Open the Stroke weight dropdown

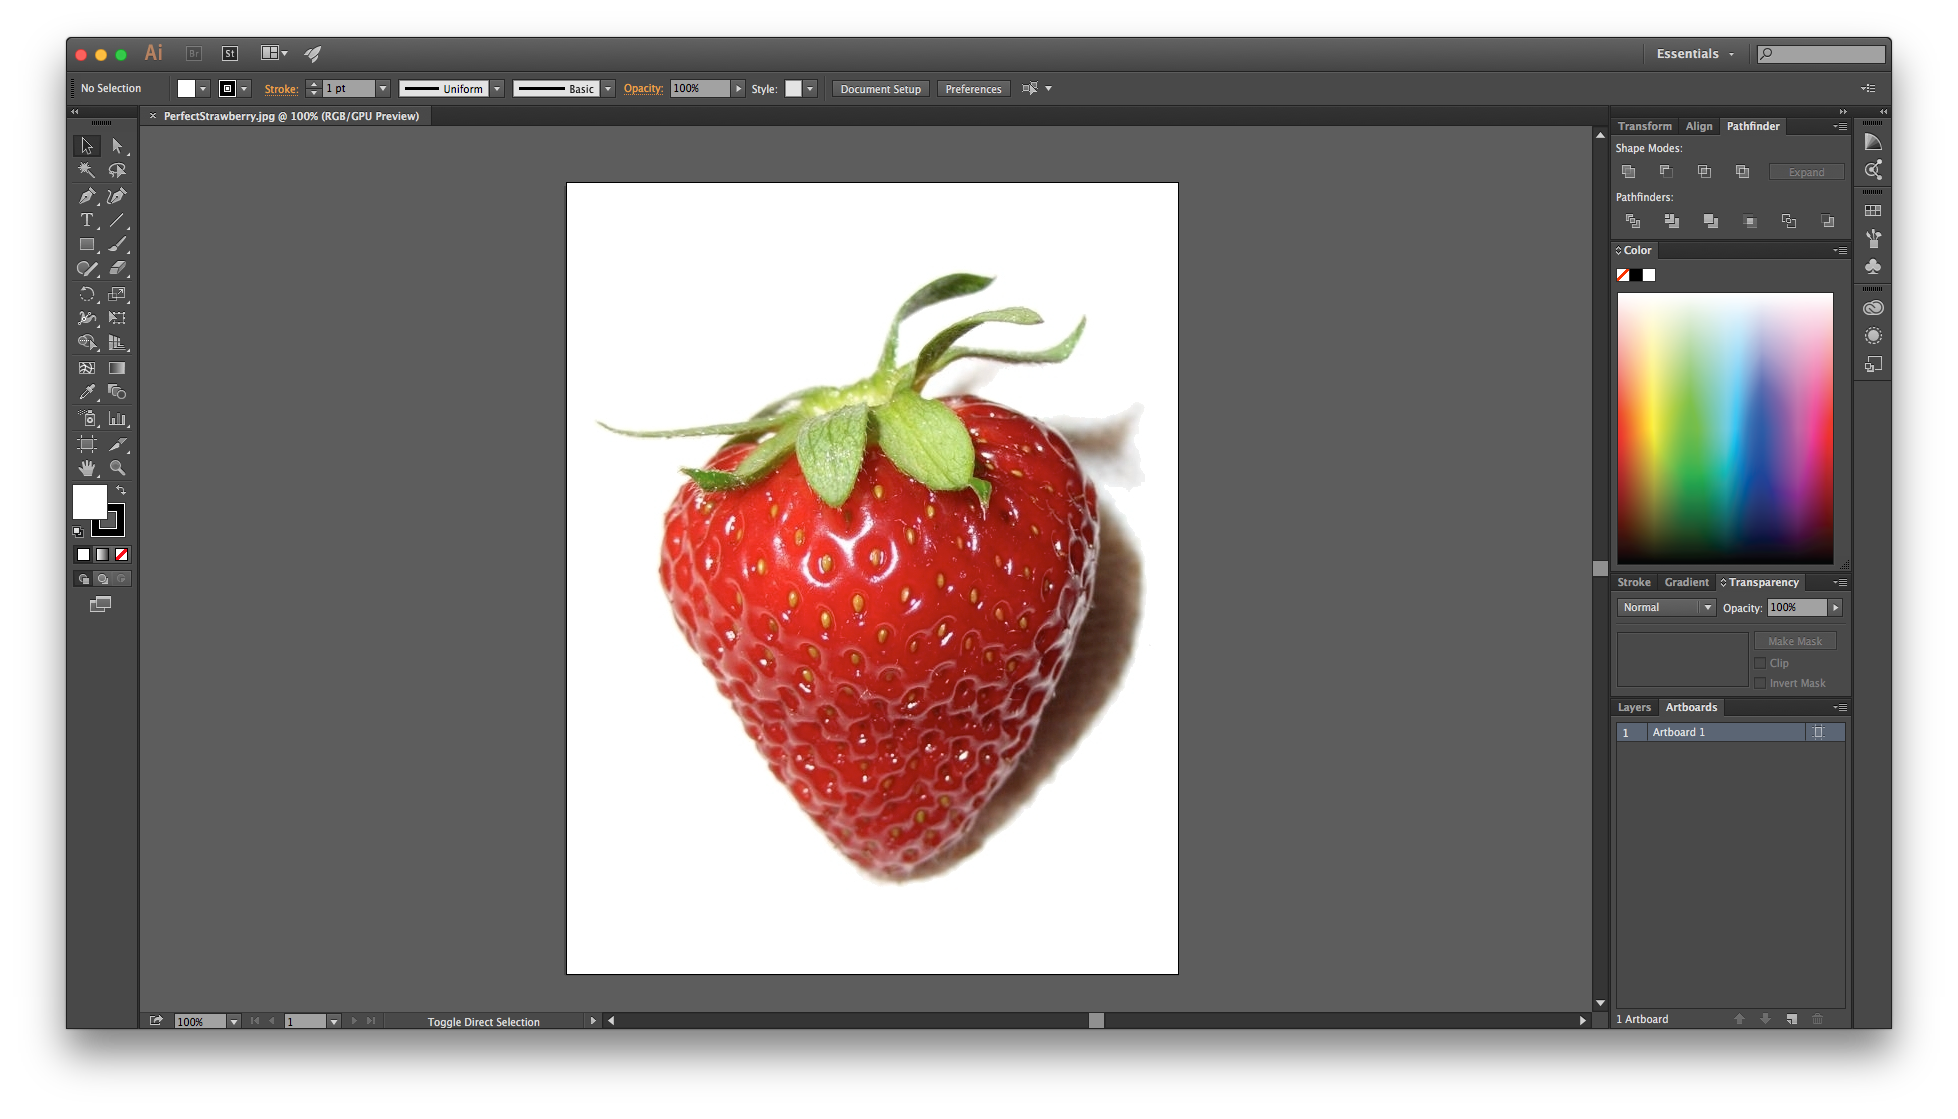click(381, 88)
